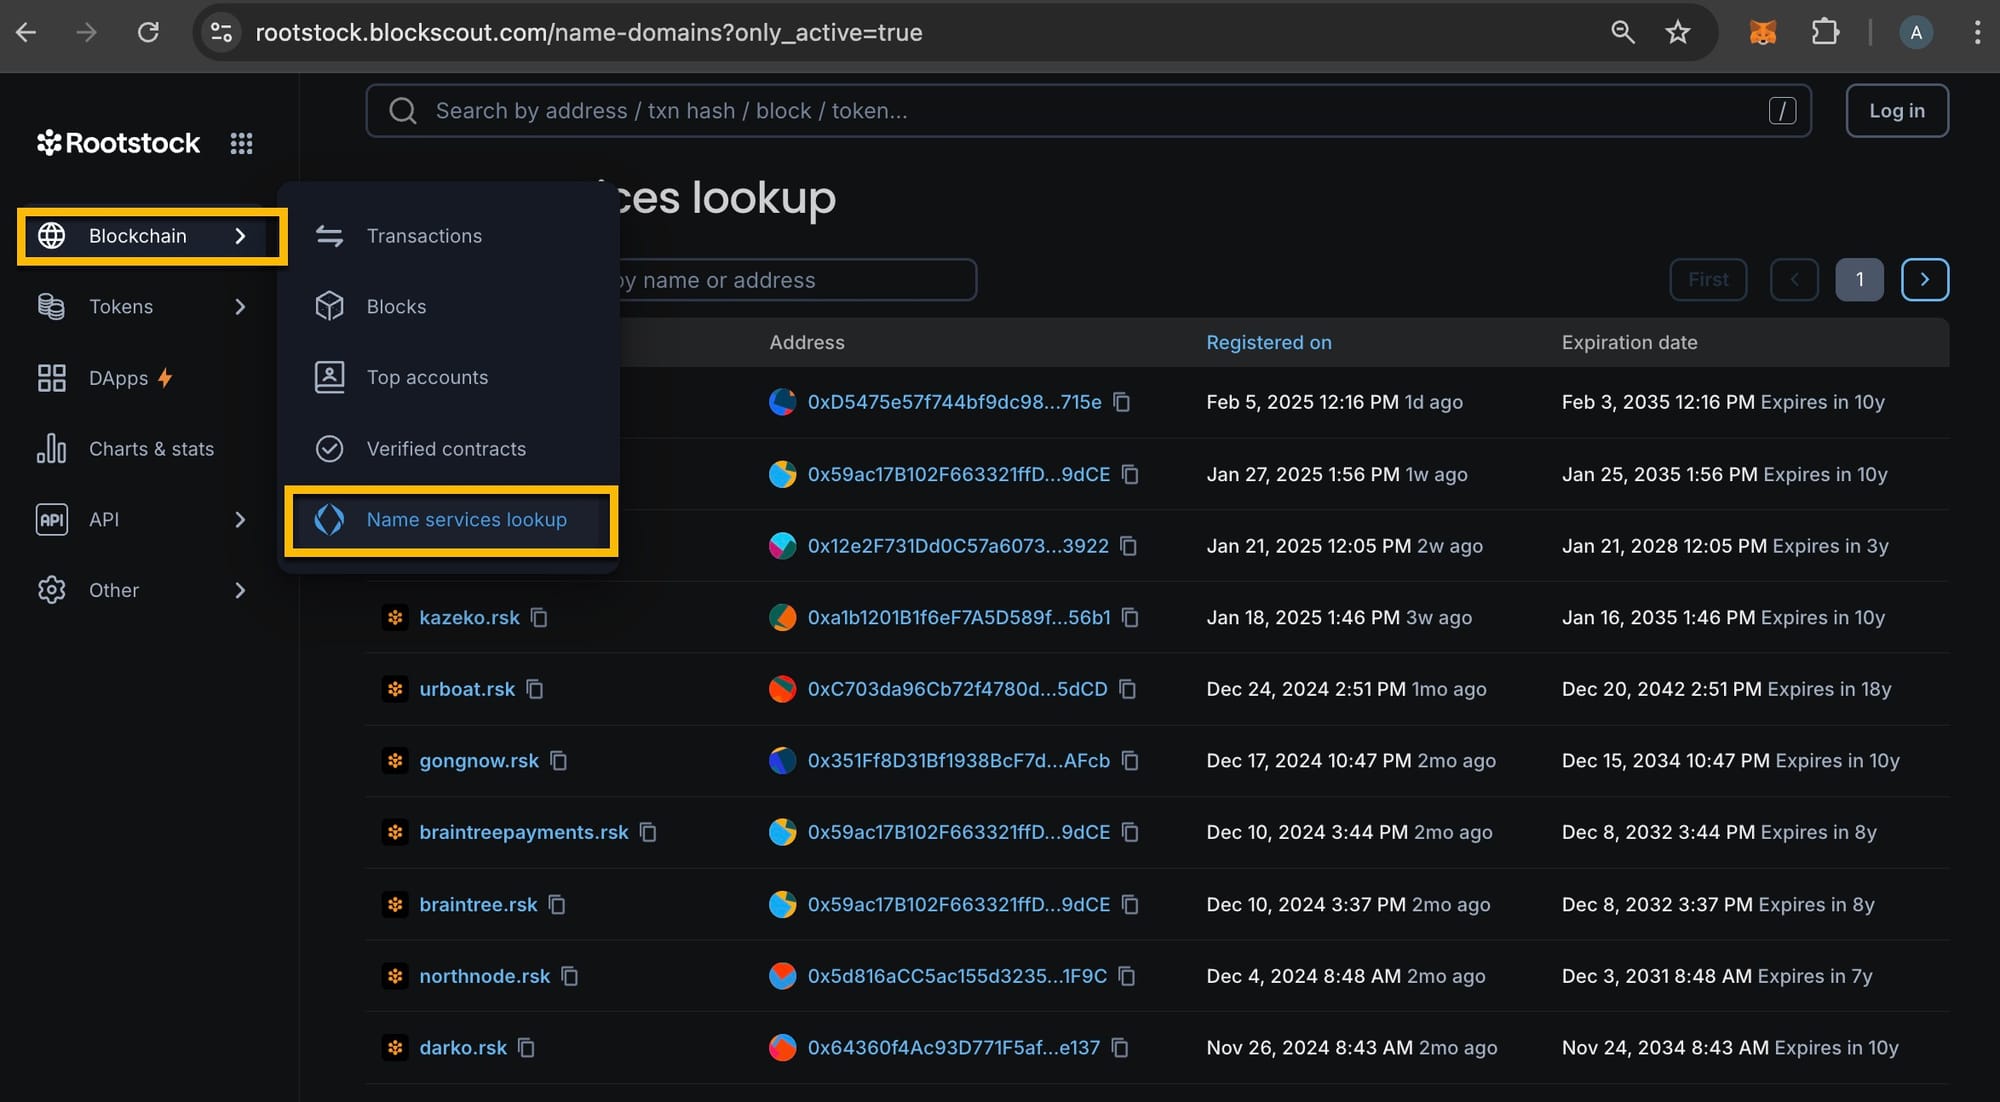The height and width of the screenshot is (1102, 2000).
Task: Click urboat.rsk address identicon
Action: point(782,689)
